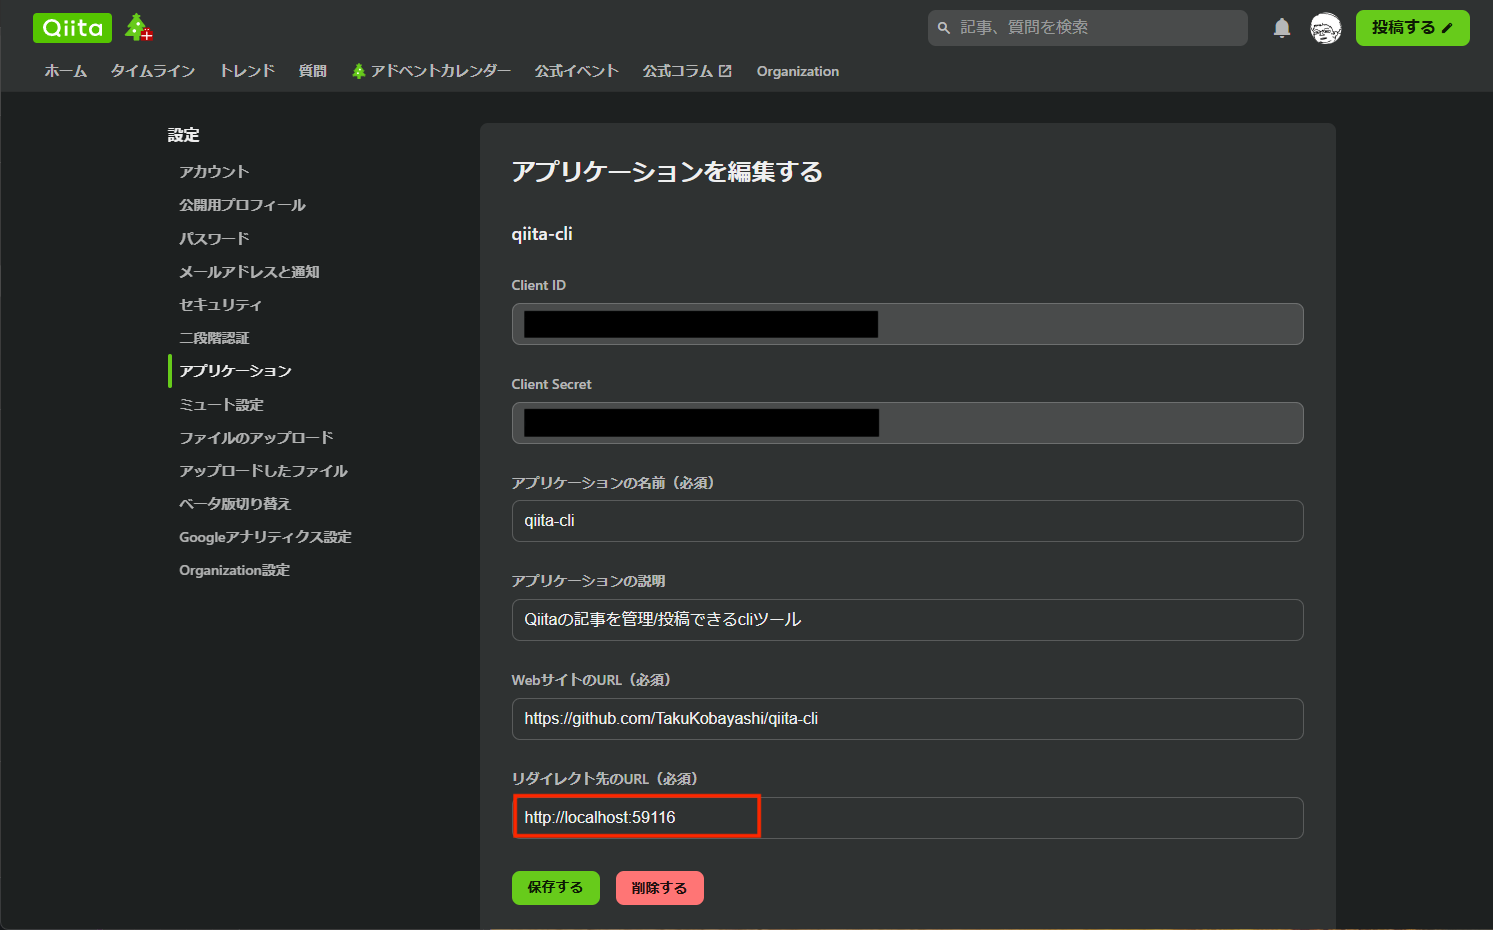
Task: Focus the article search field
Action: coord(1088,28)
